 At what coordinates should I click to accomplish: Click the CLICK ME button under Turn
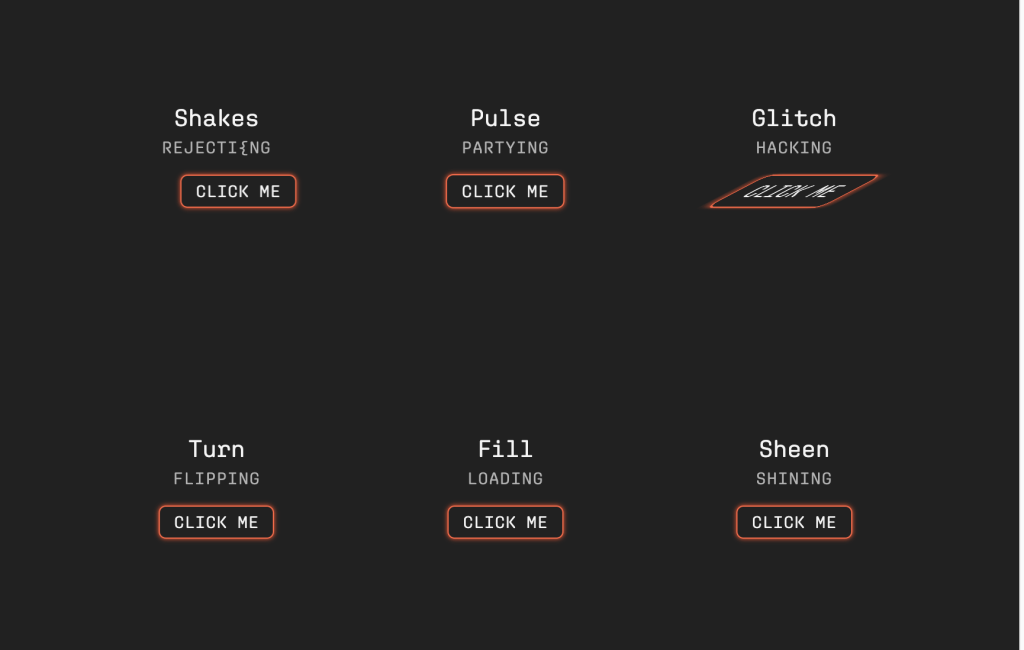point(216,522)
